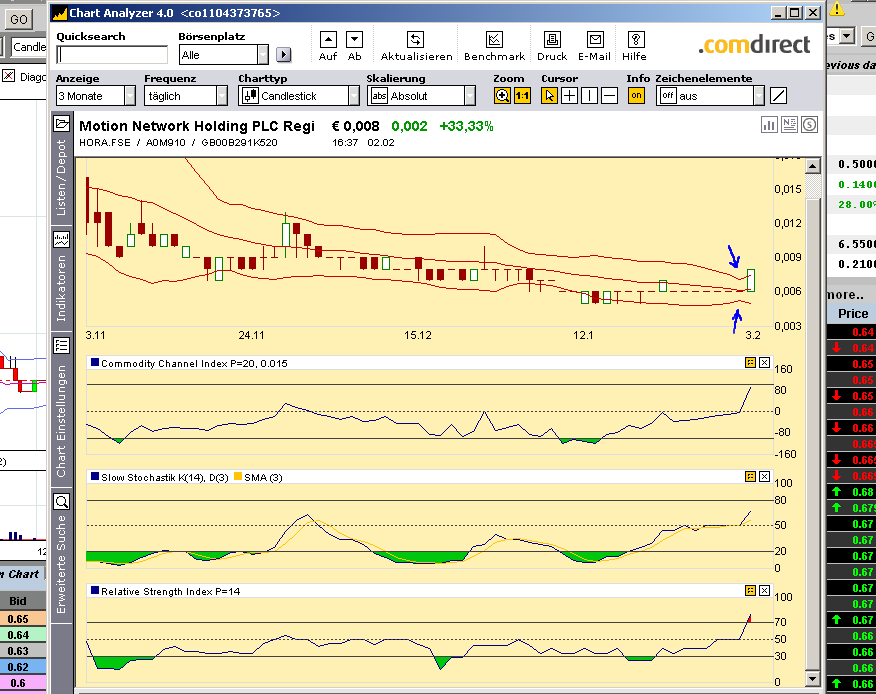Open the Candle dropdown in left window
Viewport: 876px width, 694px height.
(x=28, y=47)
